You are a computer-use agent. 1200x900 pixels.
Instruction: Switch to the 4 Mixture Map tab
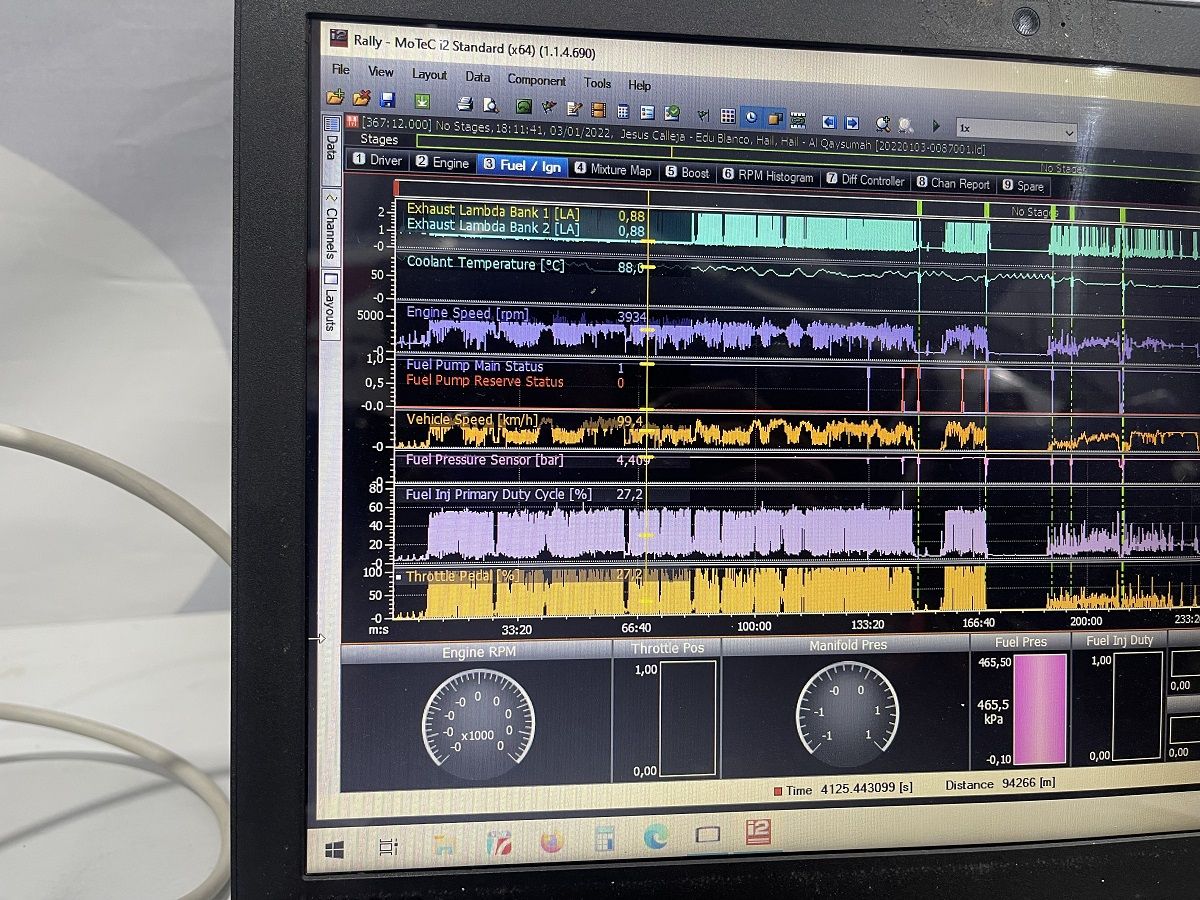(x=613, y=170)
